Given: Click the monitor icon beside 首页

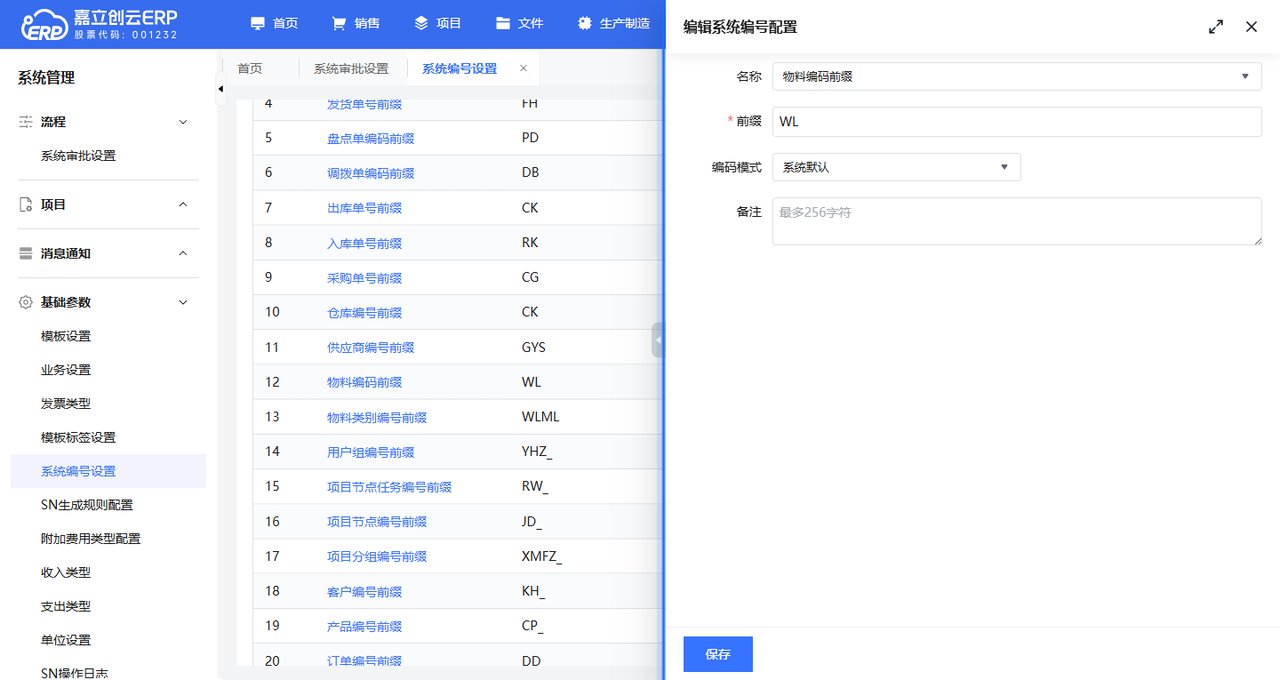Looking at the screenshot, I should [258, 23].
